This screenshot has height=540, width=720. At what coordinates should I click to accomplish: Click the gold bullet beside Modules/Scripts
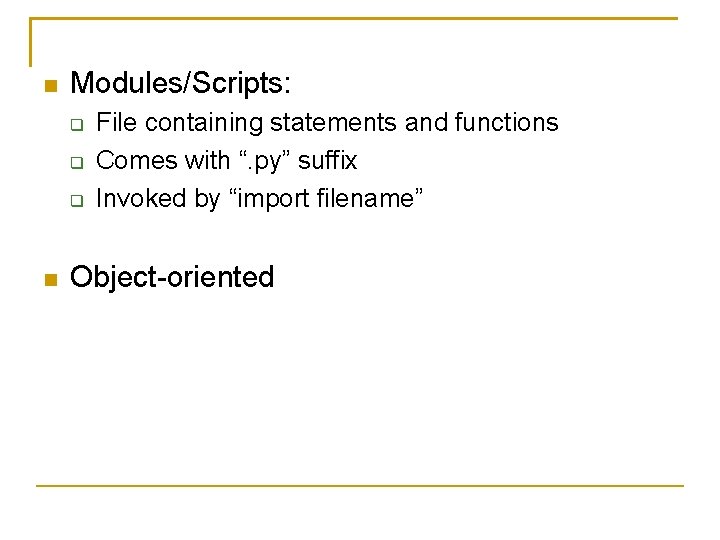click(x=51, y=86)
